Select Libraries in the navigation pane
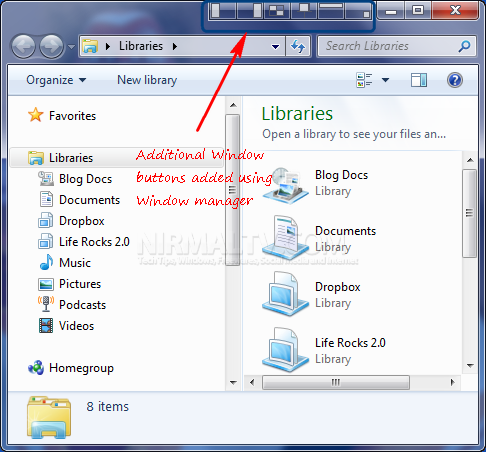Image resolution: width=486 pixels, height=452 pixels. click(71, 158)
